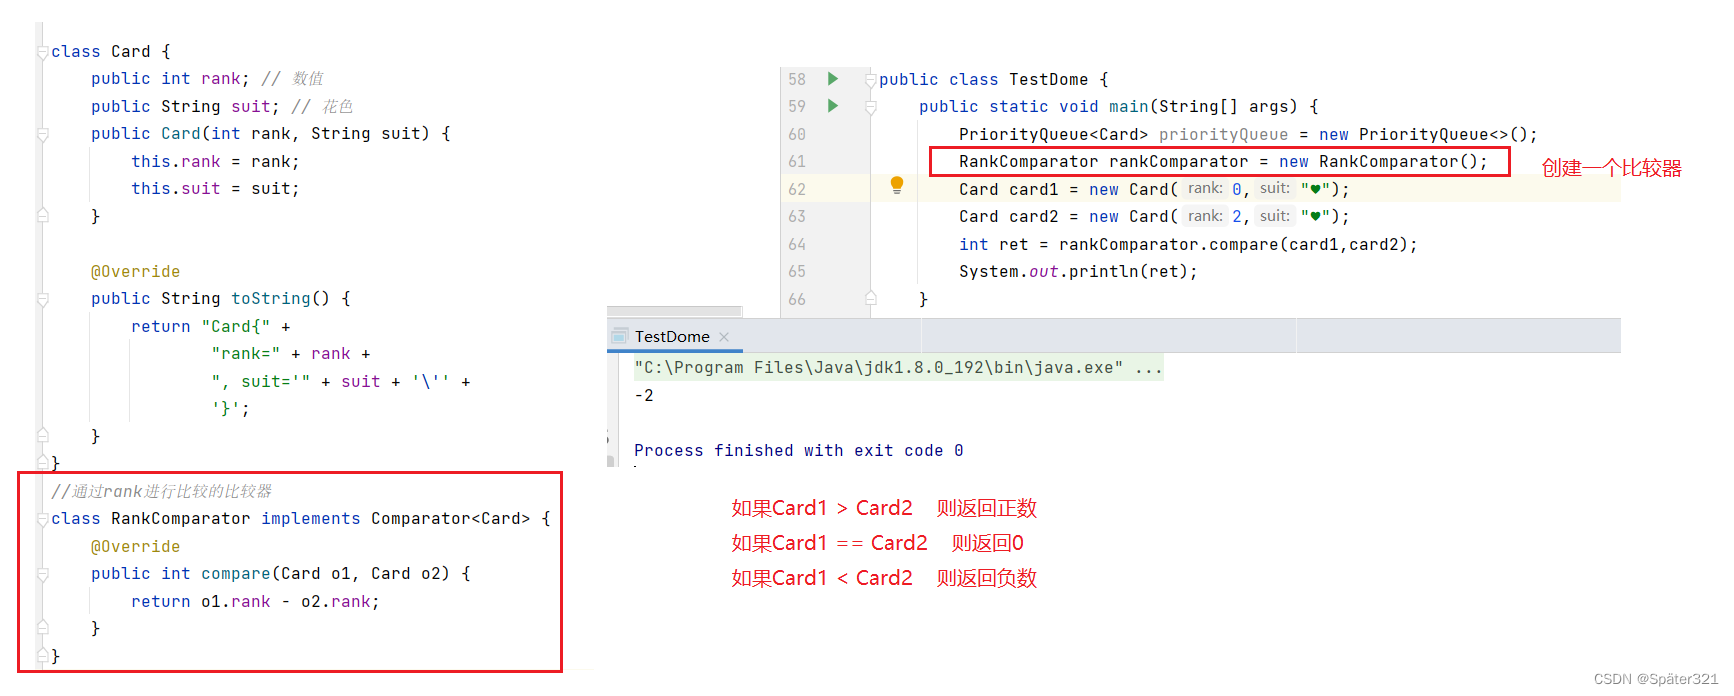Run main method from line 59 gutter arrow
Screen dimensions: 1734x696
tap(833, 105)
